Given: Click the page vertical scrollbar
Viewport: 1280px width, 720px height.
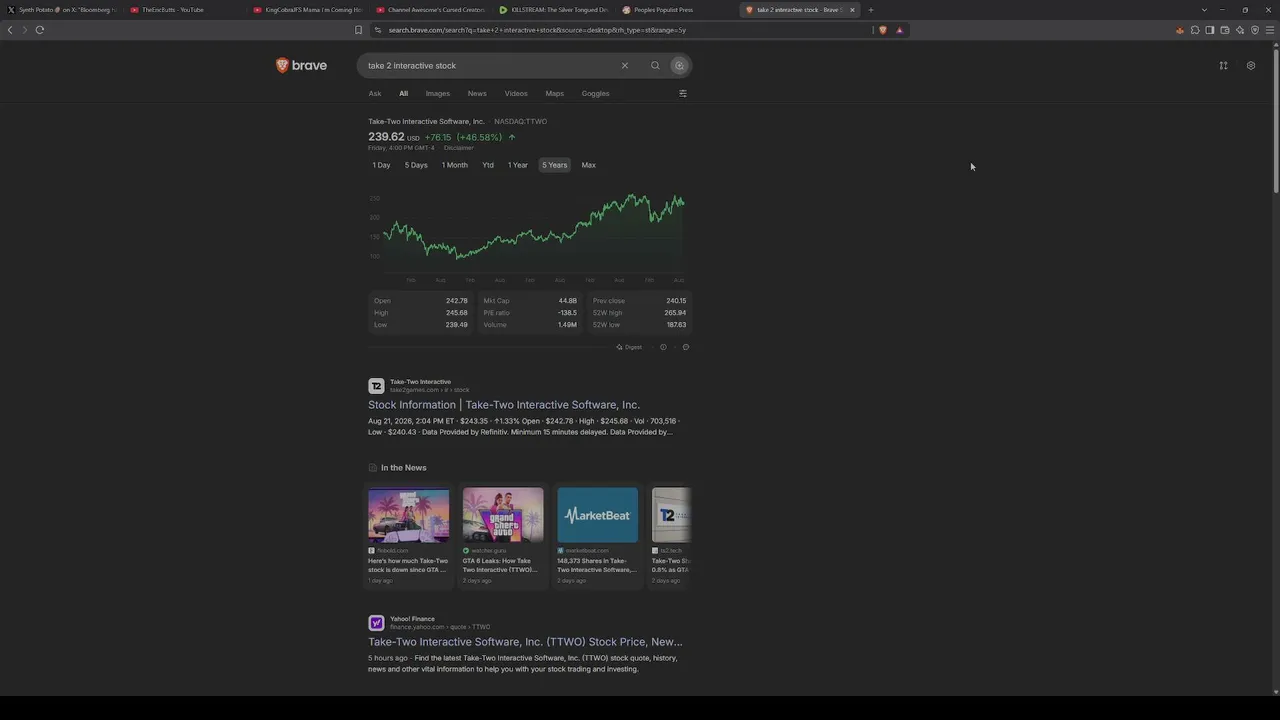Looking at the screenshot, I should point(1275,120).
